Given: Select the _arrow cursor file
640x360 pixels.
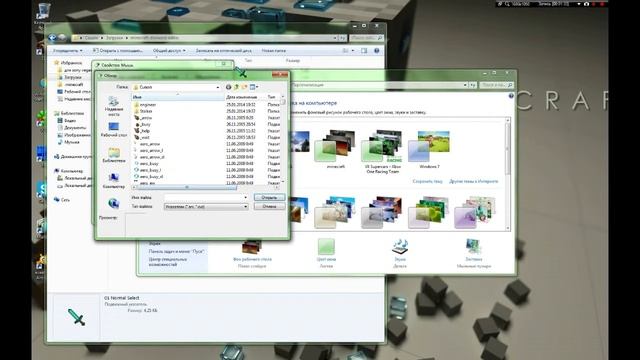Looking at the screenshot, I should (x=143, y=118).
